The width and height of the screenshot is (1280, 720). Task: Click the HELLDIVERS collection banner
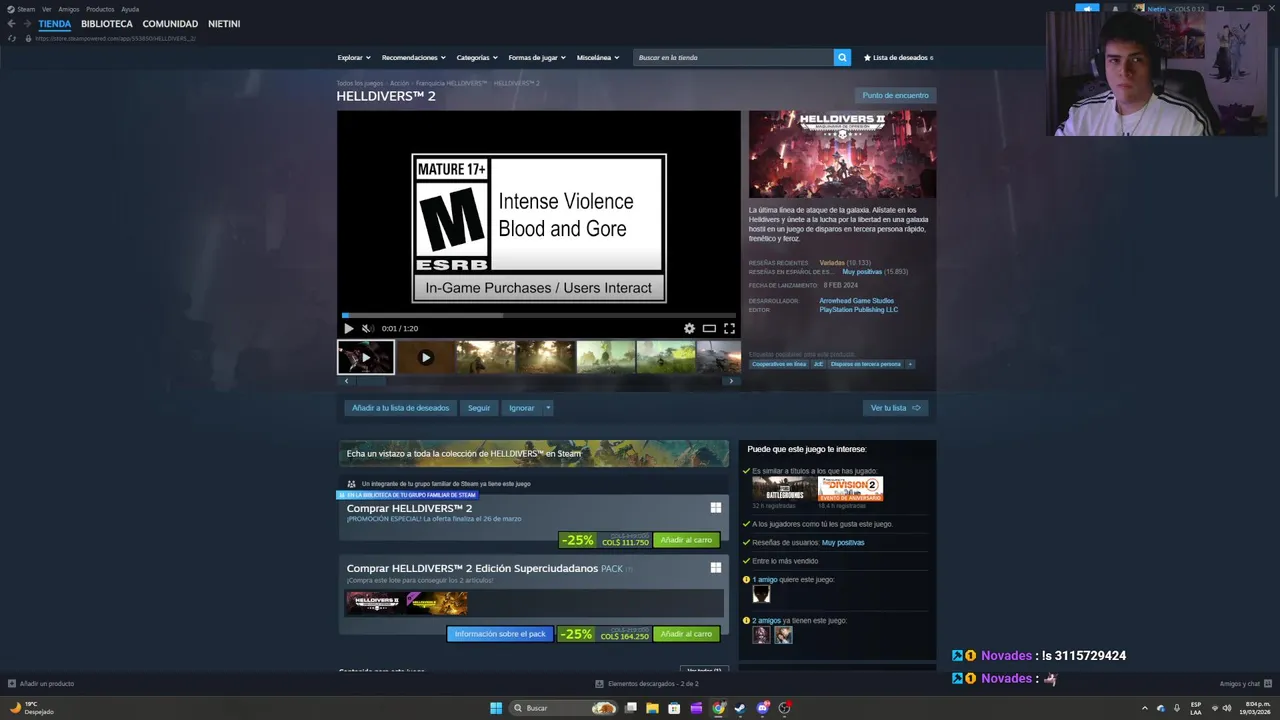pyautogui.click(x=534, y=453)
